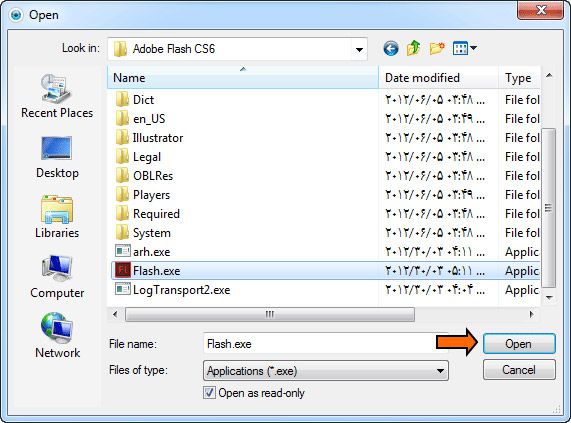Click the Flash.exe application icon
Viewport: 571px width, 423px height.
(122, 270)
